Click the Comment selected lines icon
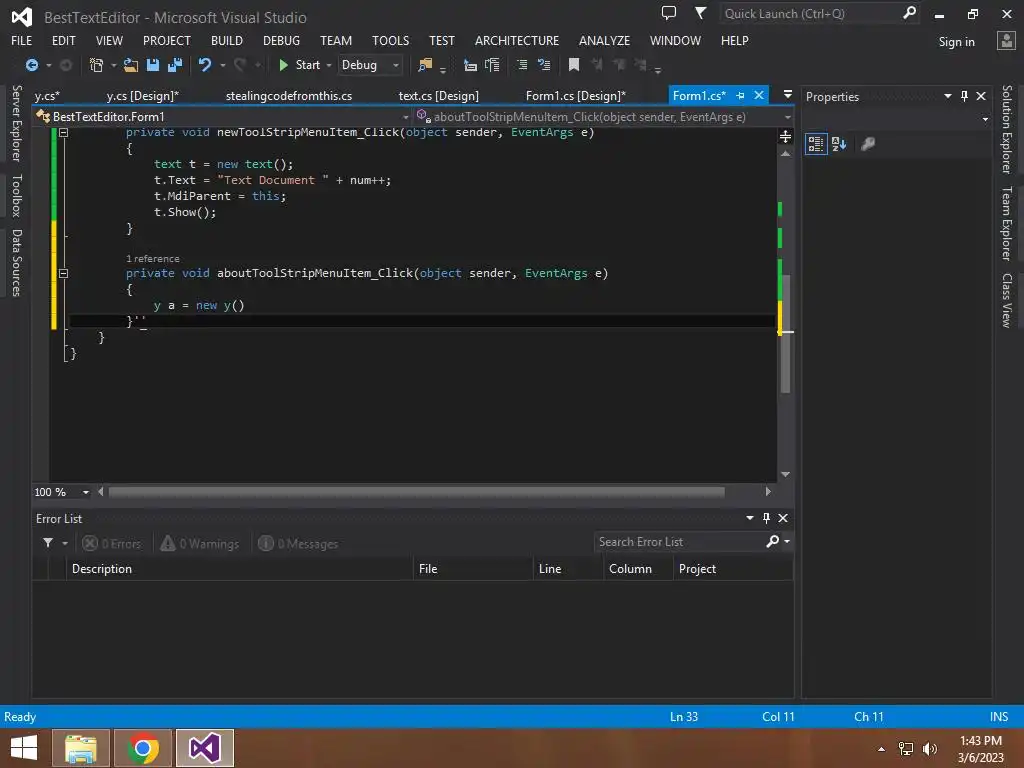1024x768 pixels. [522, 65]
